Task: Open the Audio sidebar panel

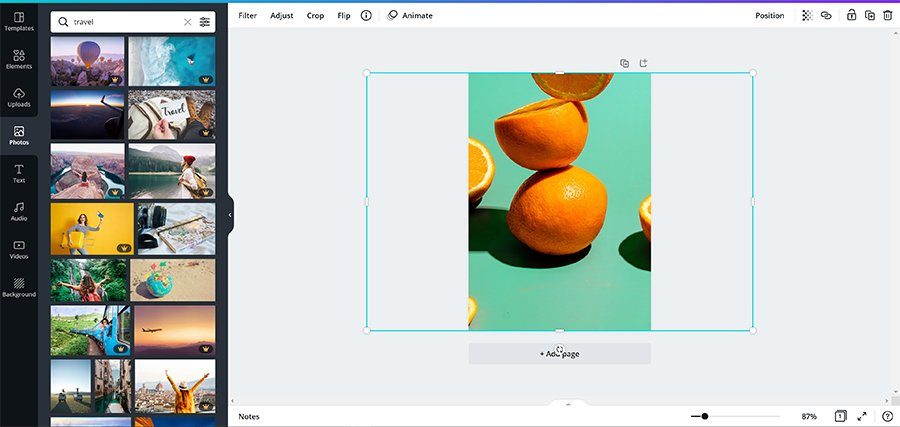Action: coord(19,212)
